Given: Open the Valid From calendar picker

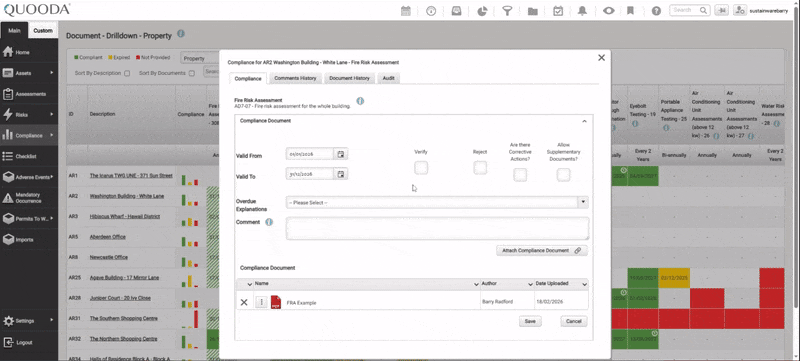Looking at the screenshot, I should tap(341, 154).
